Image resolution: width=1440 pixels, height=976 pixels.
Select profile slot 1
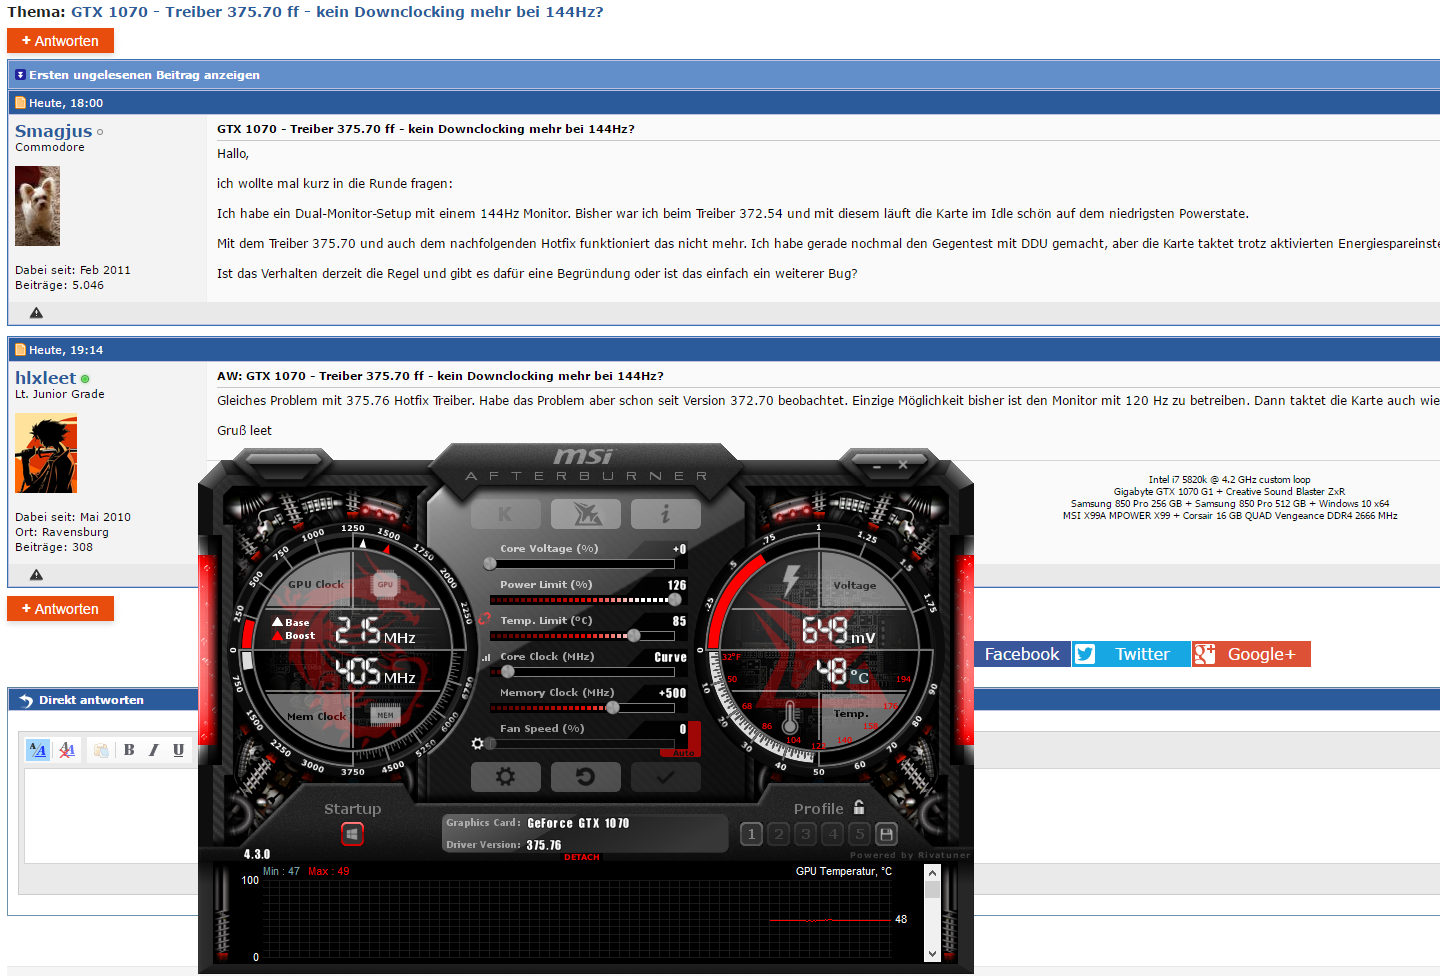[752, 834]
